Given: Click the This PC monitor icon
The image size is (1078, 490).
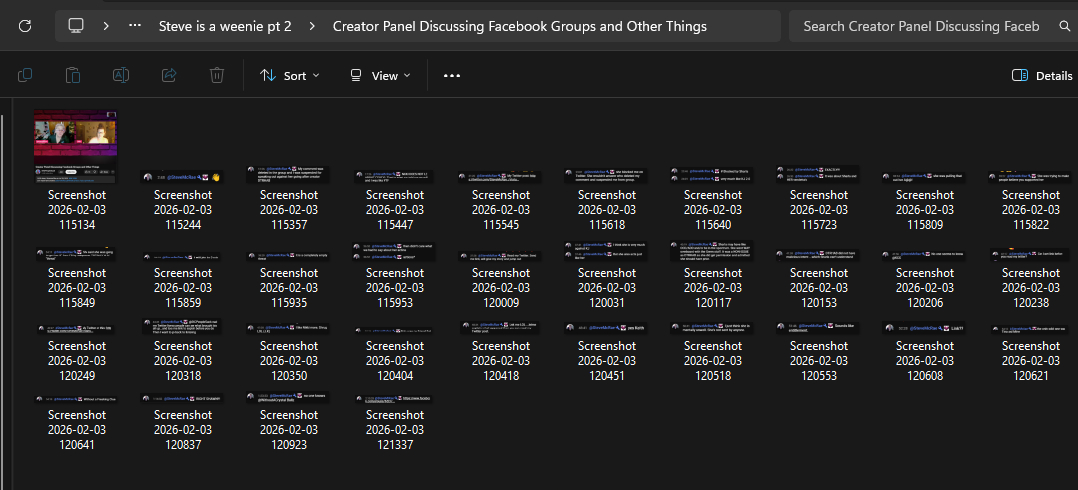Looking at the screenshot, I should point(76,26).
